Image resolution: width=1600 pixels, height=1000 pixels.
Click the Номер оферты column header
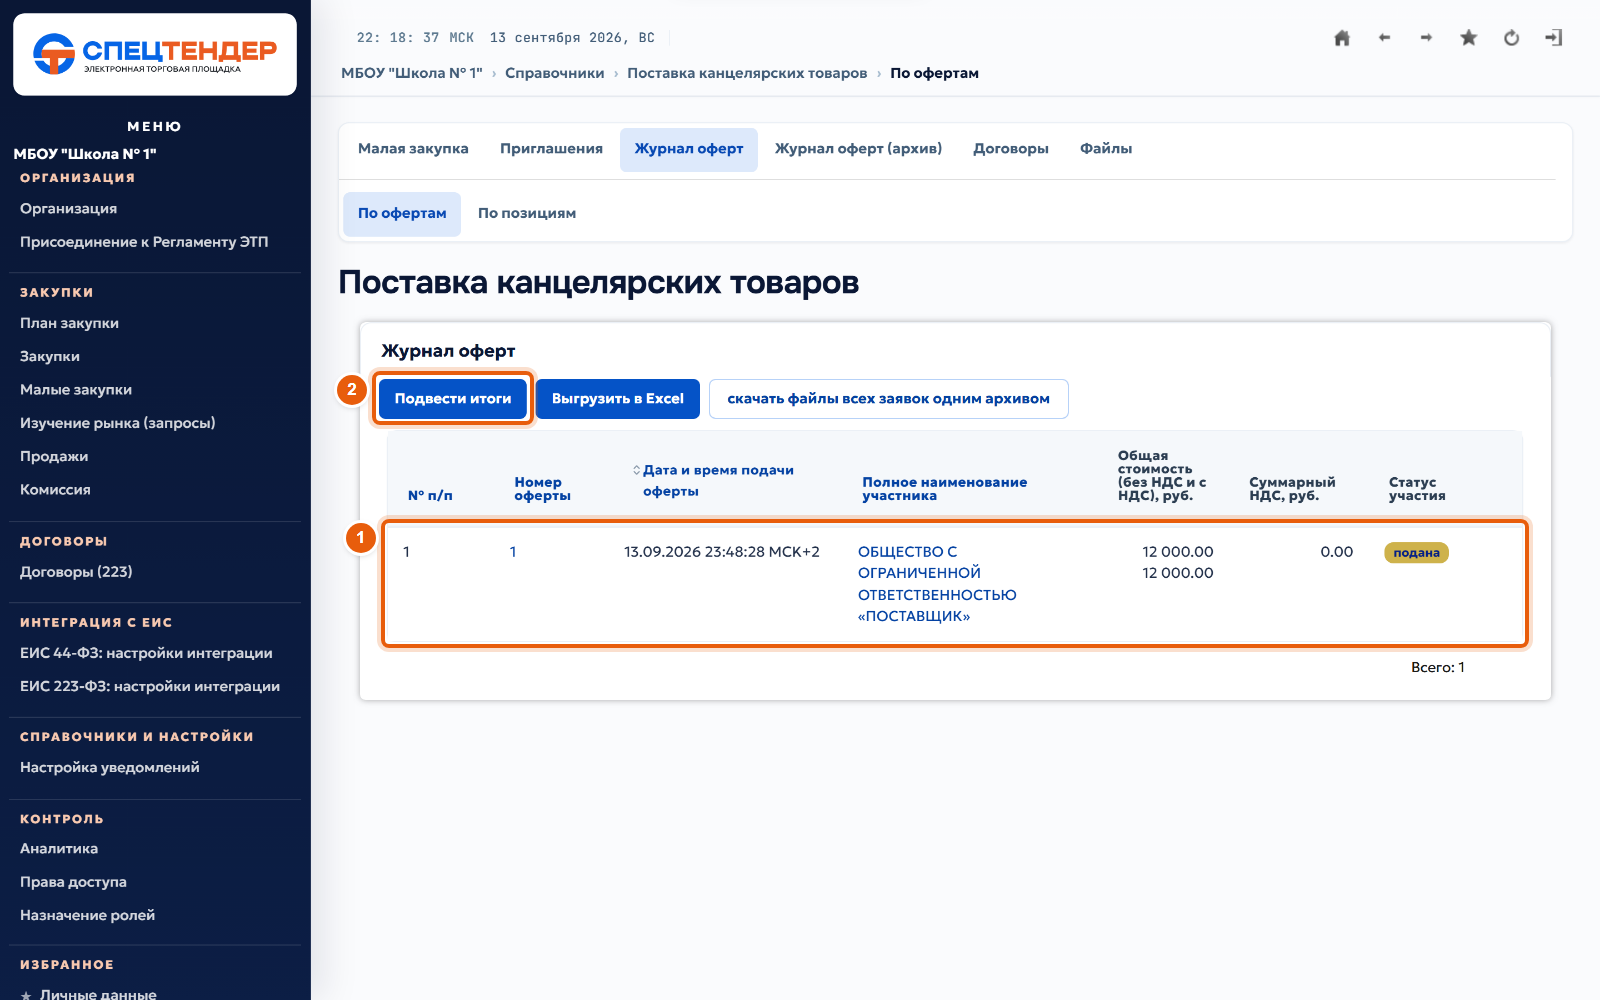tap(542, 489)
